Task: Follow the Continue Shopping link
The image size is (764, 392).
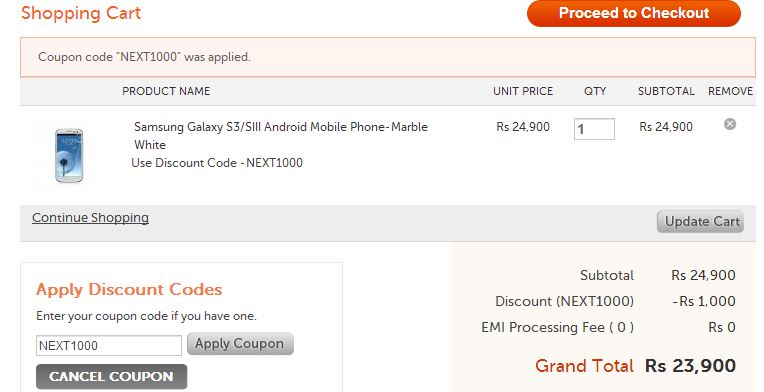Action: pos(90,218)
